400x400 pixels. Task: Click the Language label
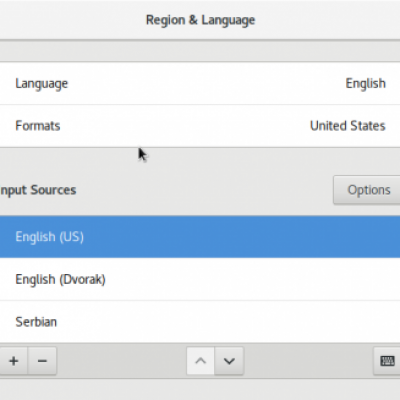(x=42, y=84)
